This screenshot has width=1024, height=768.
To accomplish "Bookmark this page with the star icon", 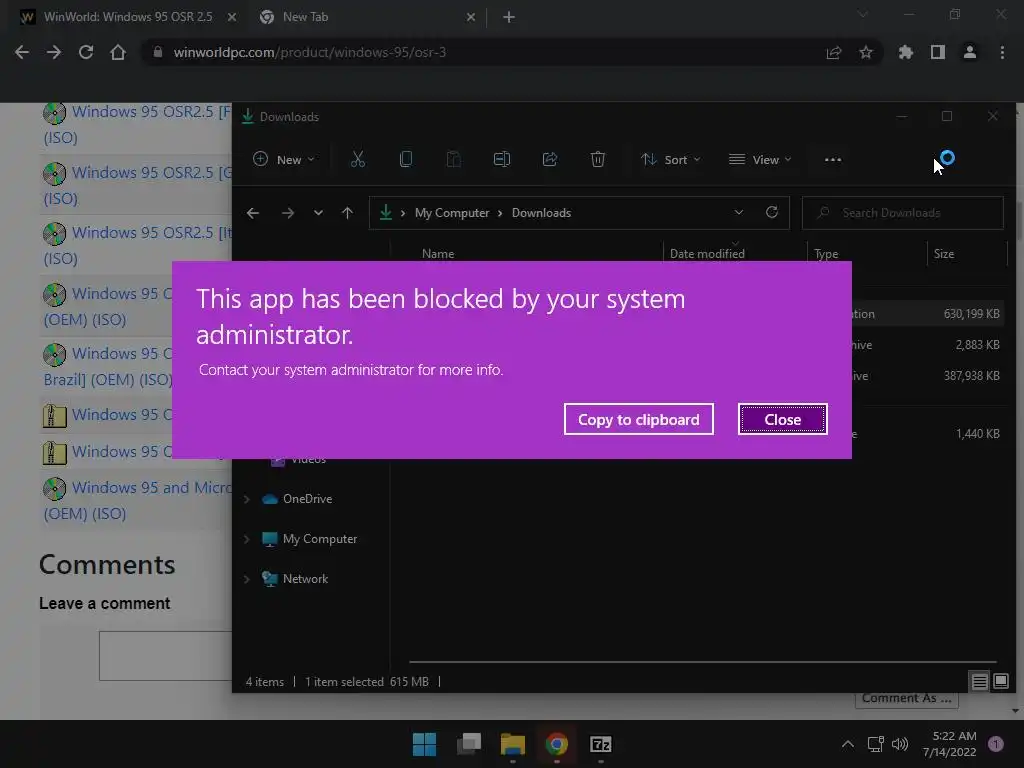I will [x=866, y=52].
